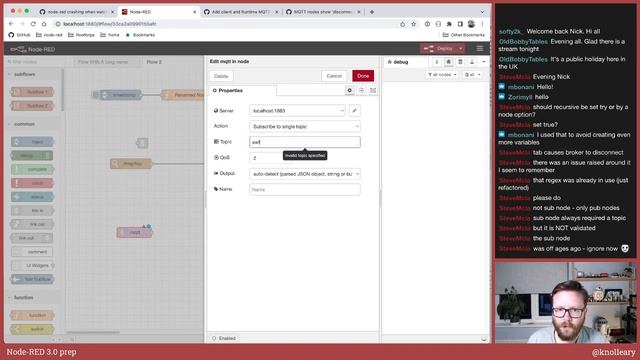Select the msg.foo node on the canvas

[131, 164]
